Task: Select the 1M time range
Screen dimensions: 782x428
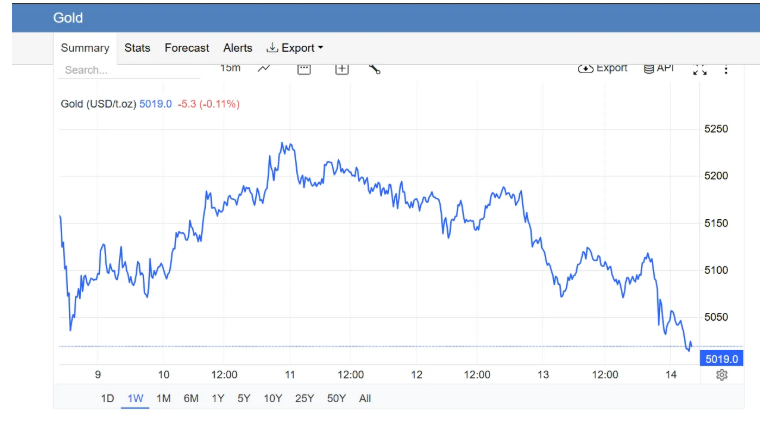Action: pyautogui.click(x=163, y=398)
